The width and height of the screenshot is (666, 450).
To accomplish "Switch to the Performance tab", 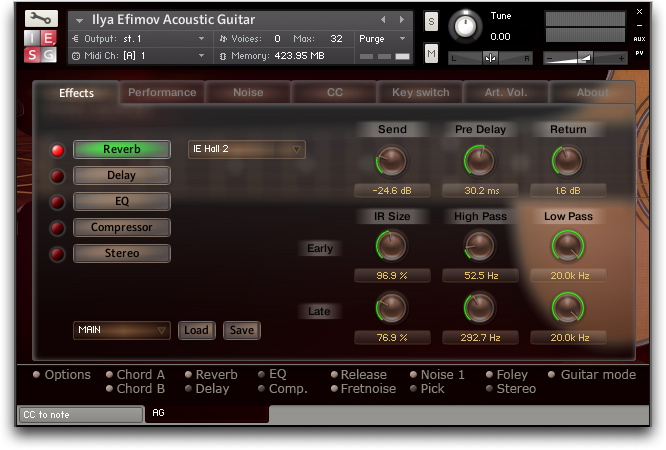I will pyautogui.click(x=162, y=92).
